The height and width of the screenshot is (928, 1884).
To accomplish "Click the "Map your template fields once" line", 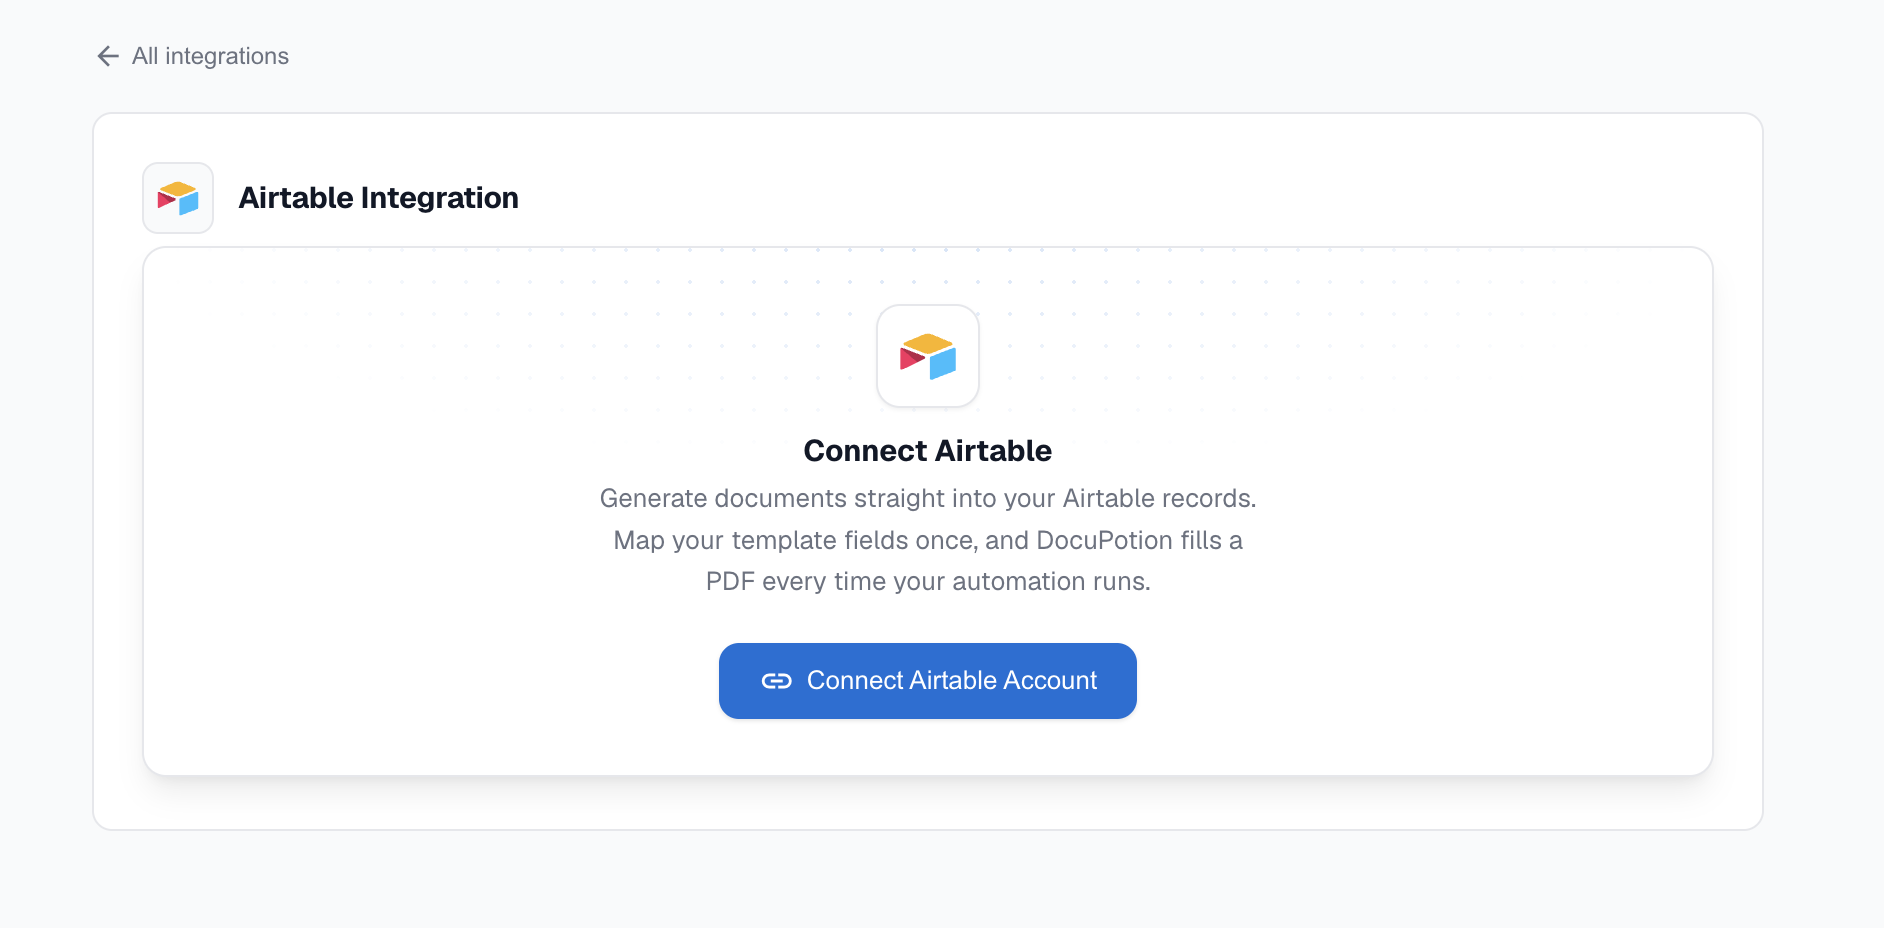I will click(x=928, y=540).
